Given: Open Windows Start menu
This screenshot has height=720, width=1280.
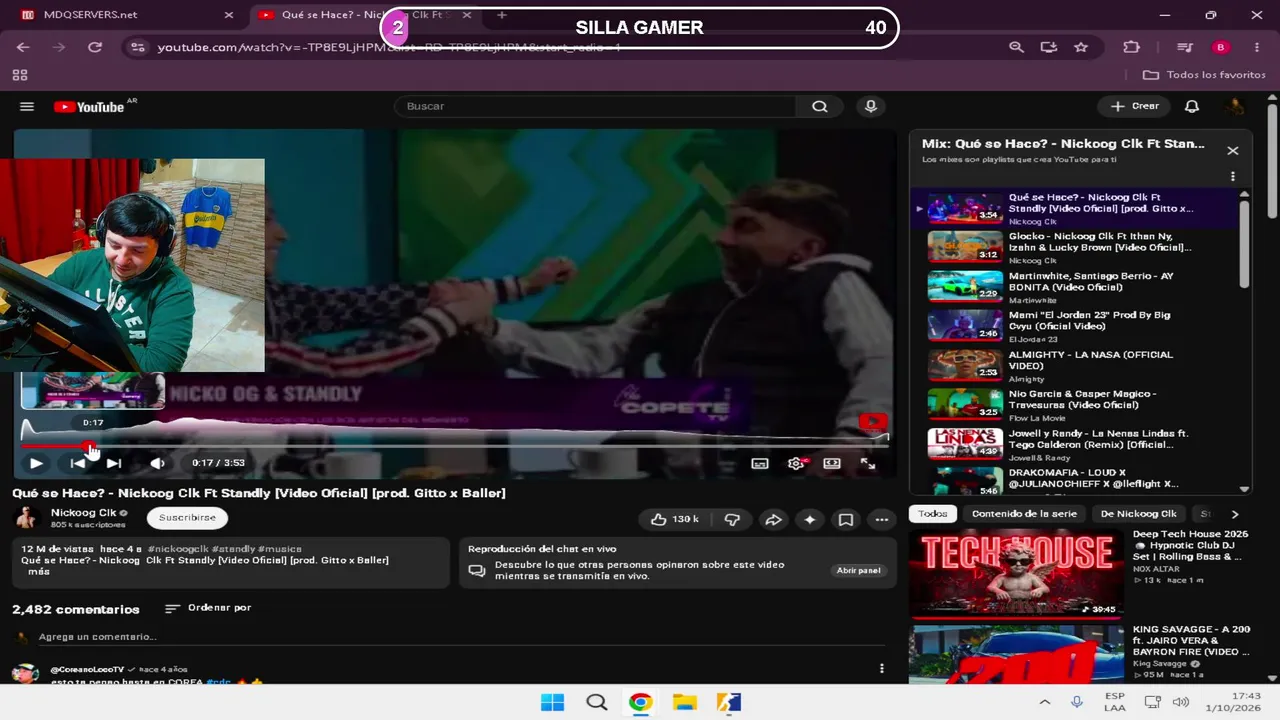Looking at the screenshot, I should tap(552, 702).
